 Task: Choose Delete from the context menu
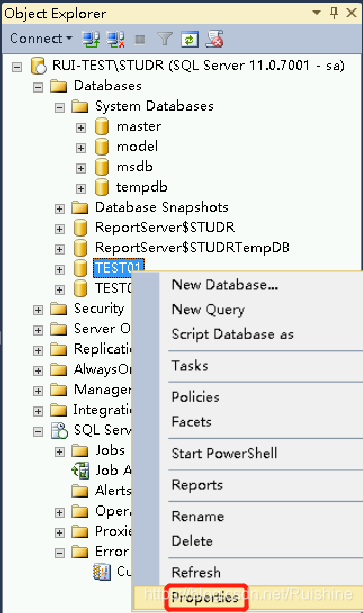coord(192,541)
